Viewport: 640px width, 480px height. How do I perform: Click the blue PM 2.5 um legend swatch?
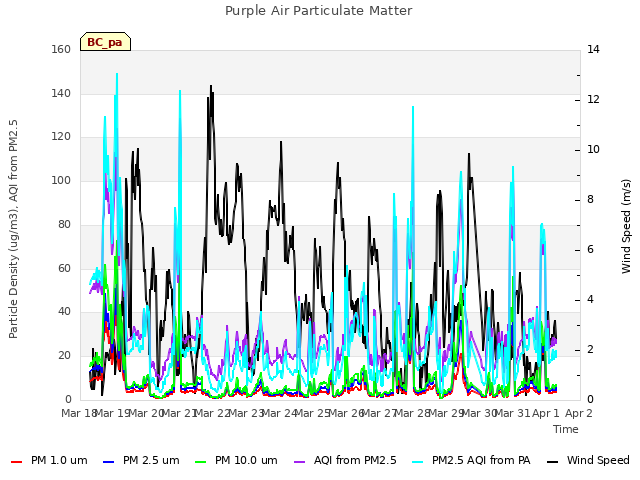point(109,462)
